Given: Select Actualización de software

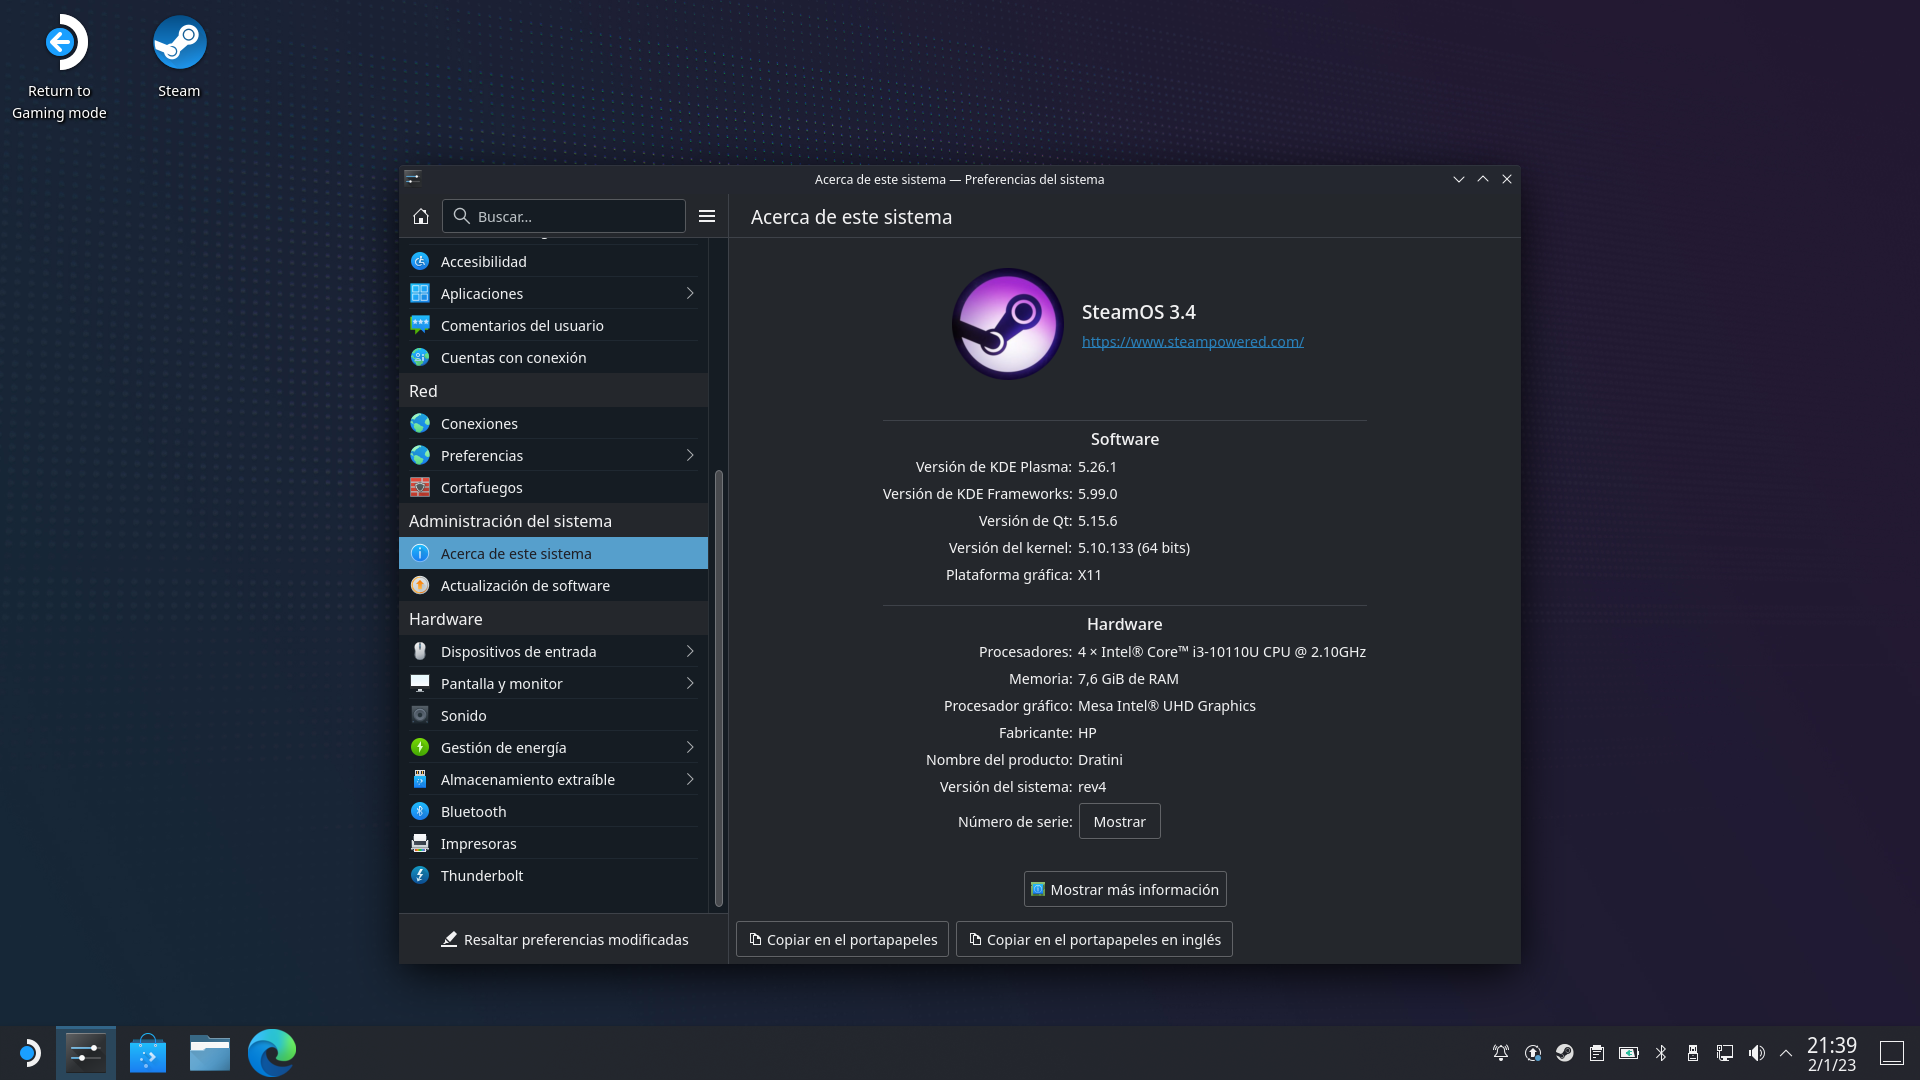Looking at the screenshot, I should (x=525, y=585).
